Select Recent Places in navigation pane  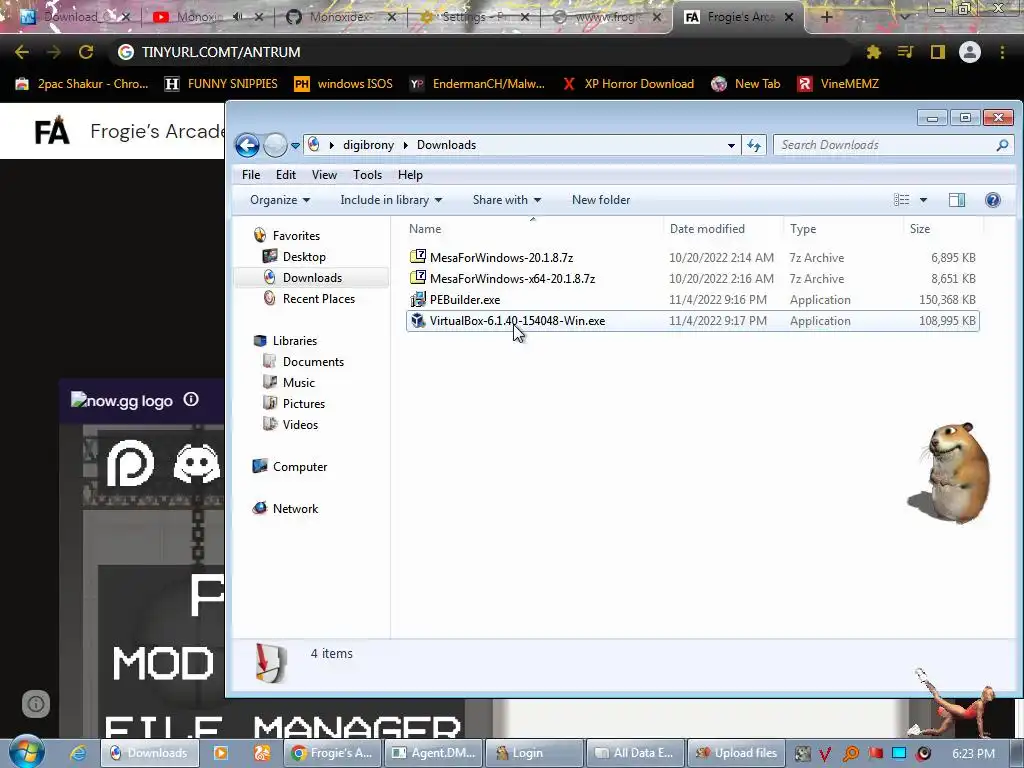[319, 298]
